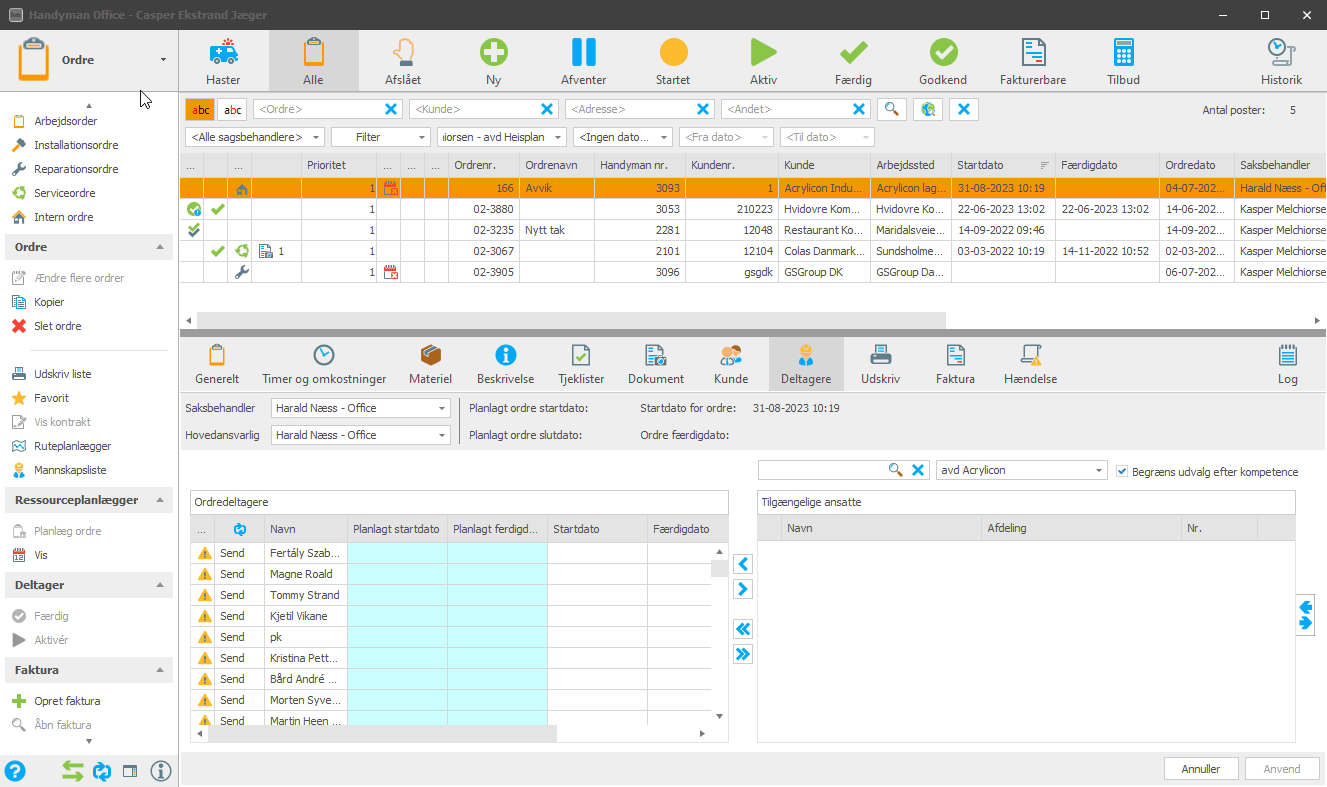The width and height of the screenshot is (1327, 787).
Task: Show Aktiv orders
Action: (x=763, y=61)
